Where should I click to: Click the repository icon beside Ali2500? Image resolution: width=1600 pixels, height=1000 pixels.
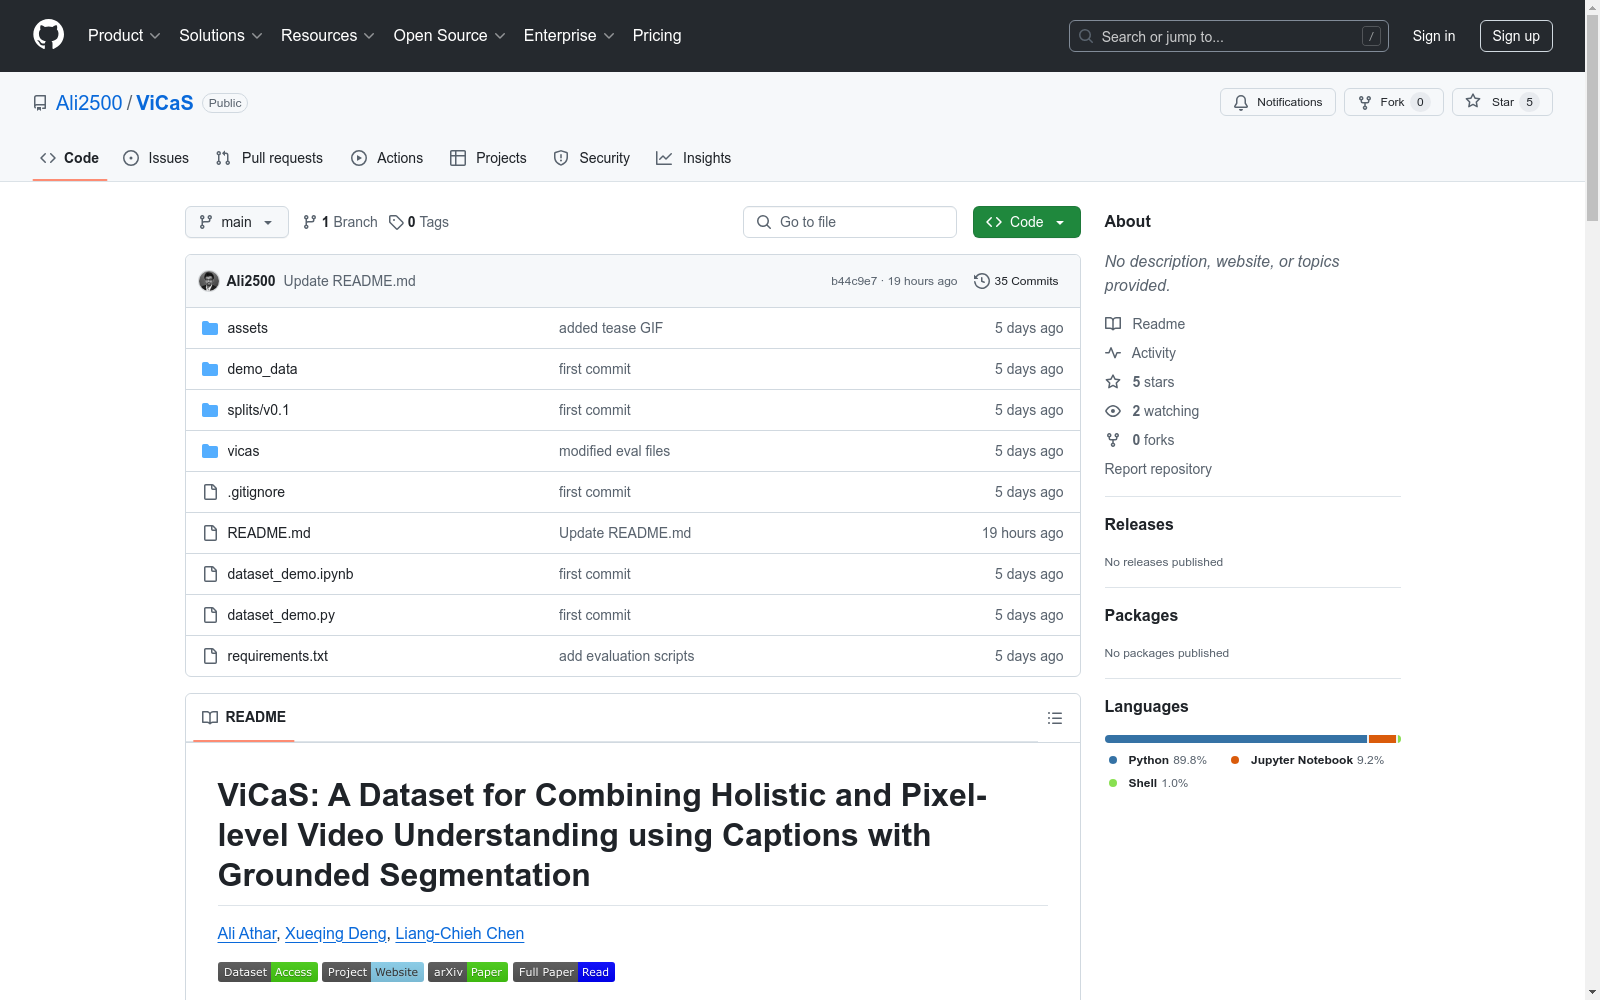click(40, 103)
